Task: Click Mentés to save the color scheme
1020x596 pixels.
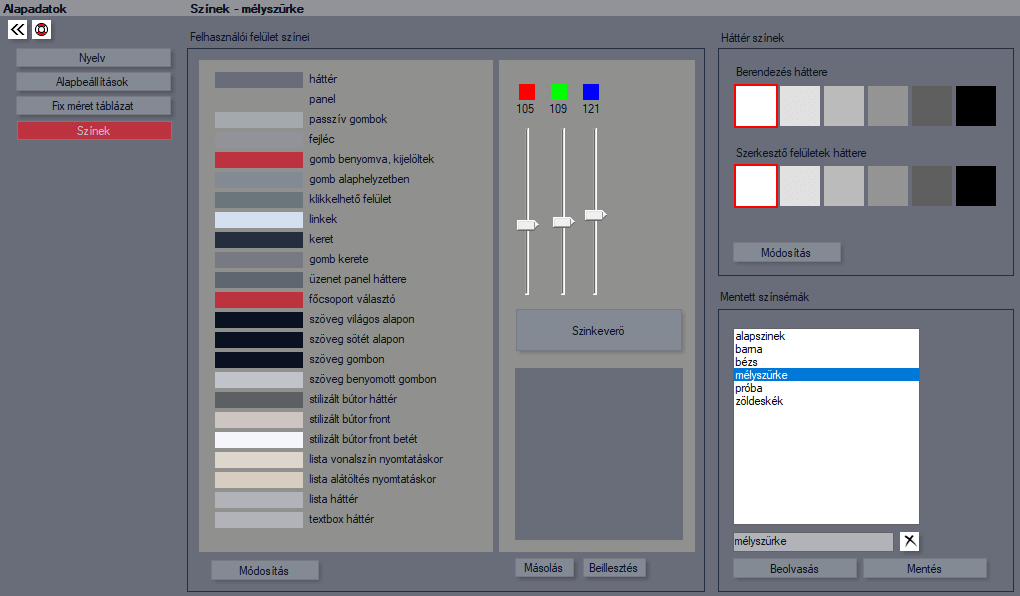Action: 924,569
